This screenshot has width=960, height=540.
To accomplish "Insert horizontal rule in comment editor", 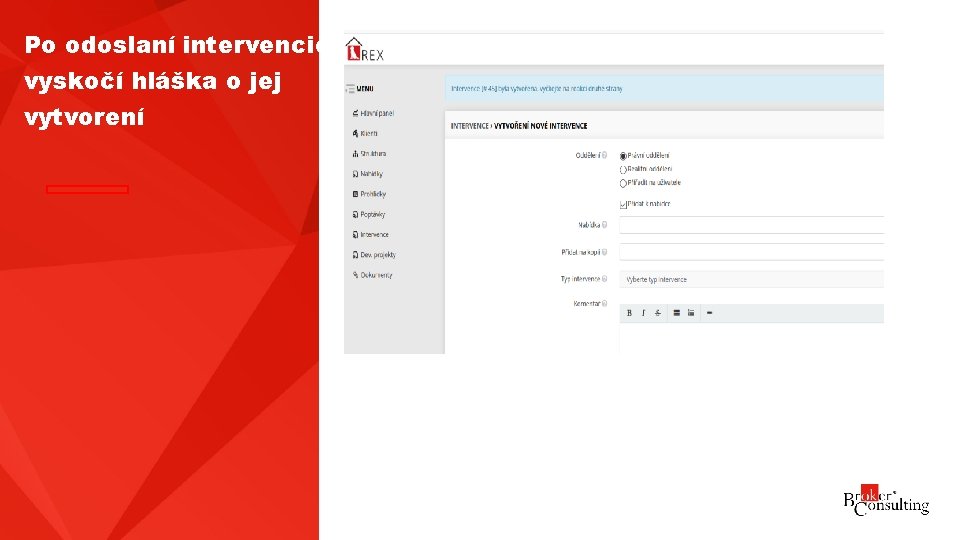I will [x=710, y=313].
